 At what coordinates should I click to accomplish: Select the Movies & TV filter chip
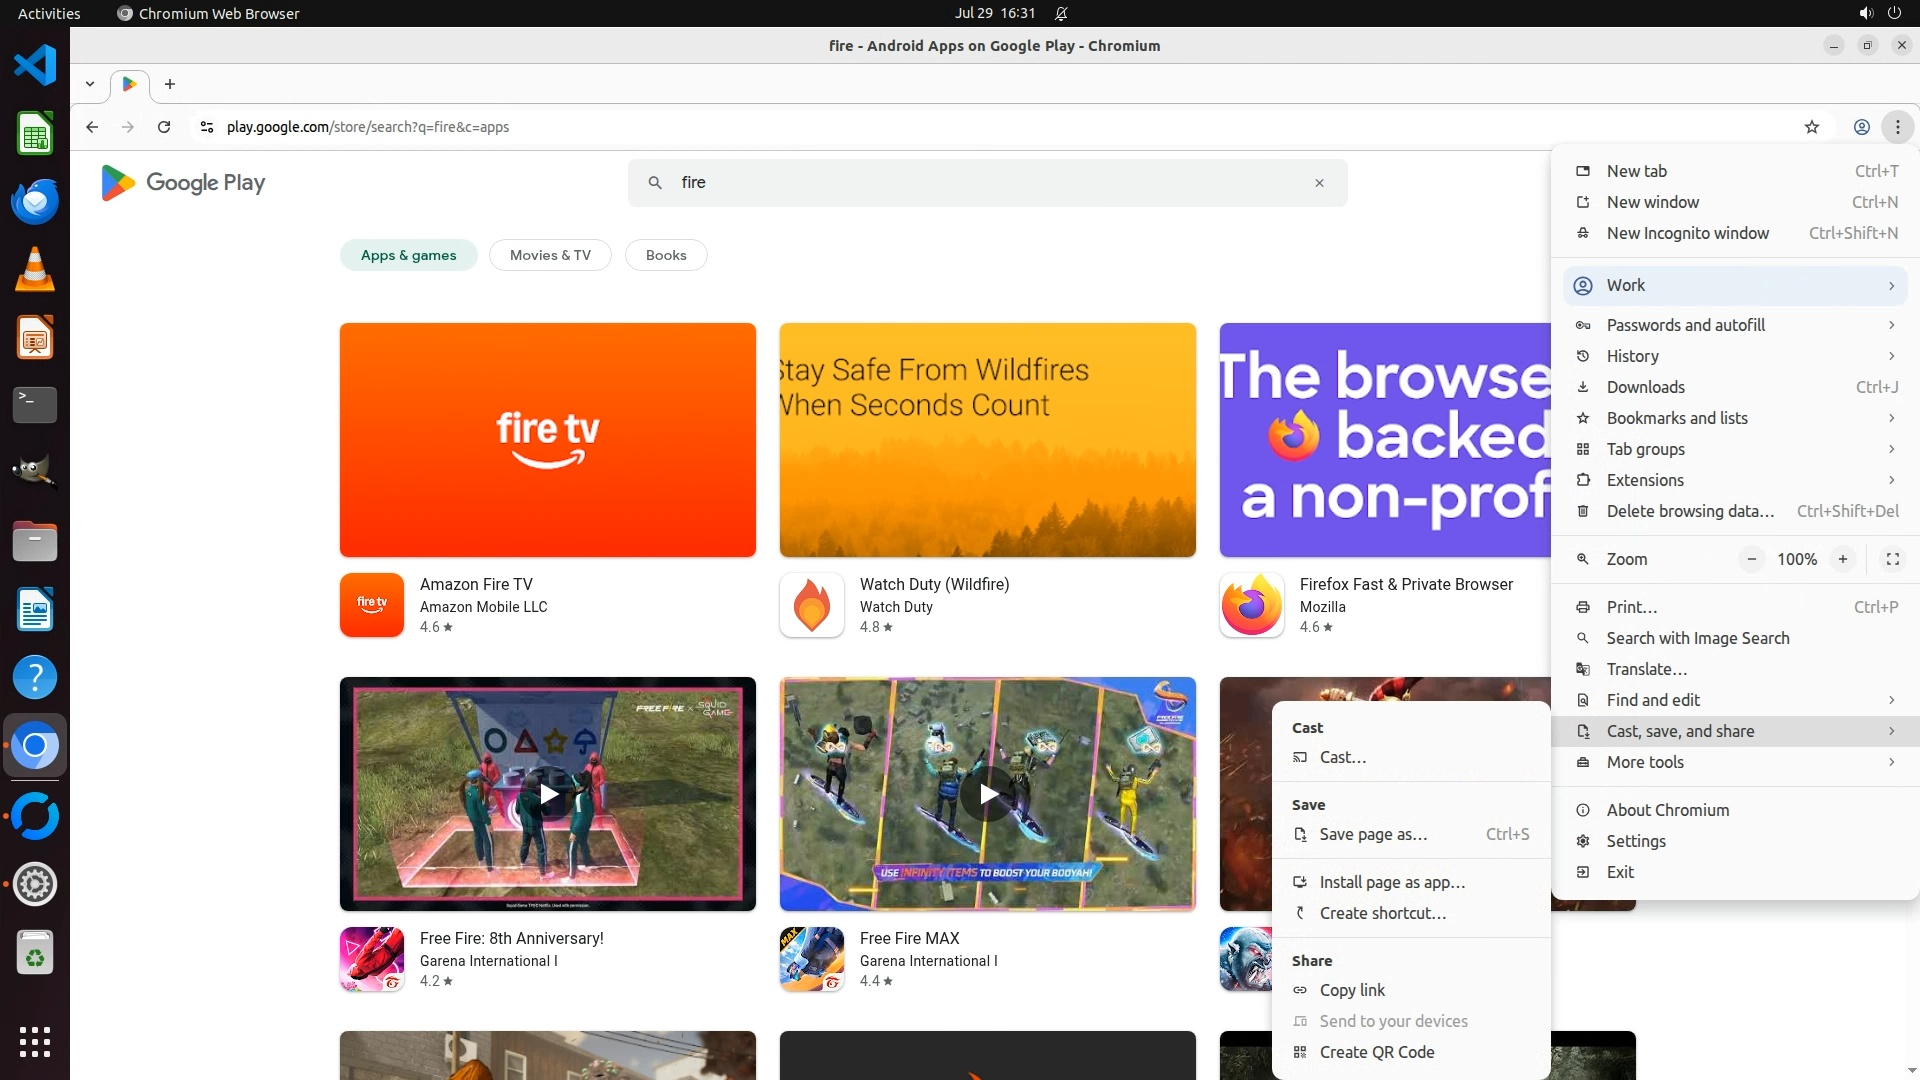click(x=550, y=255)
